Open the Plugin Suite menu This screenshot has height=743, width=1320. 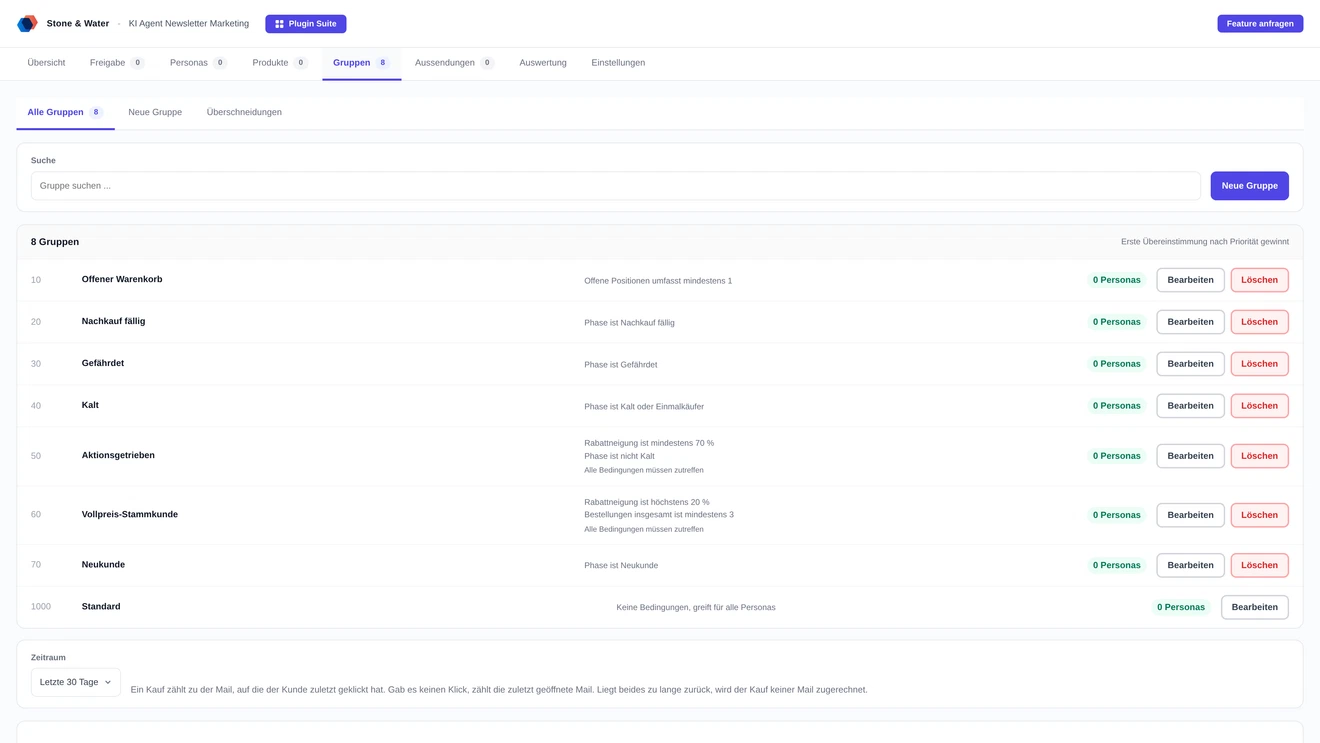point(306,24)
